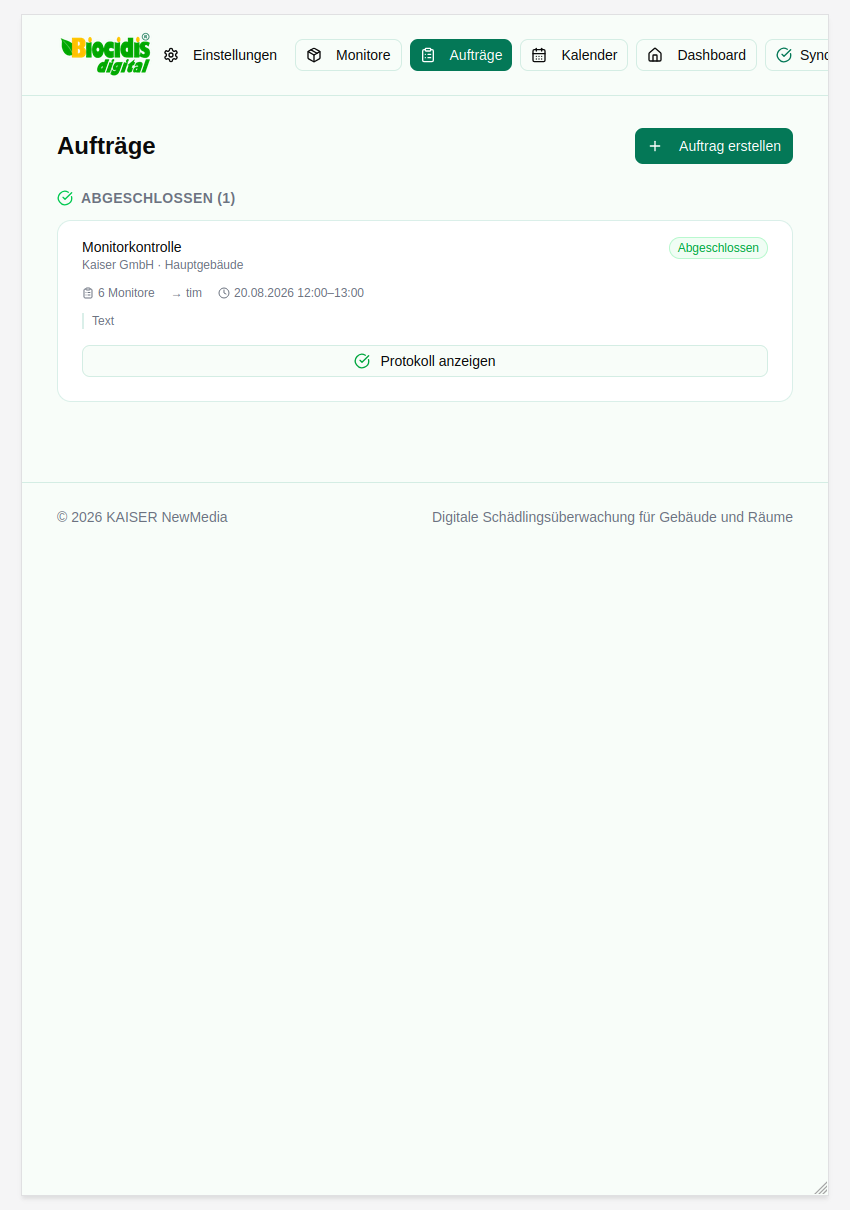
Task: Click the plus icon in Auftrag erstellen
Action: tap(655, 146)
